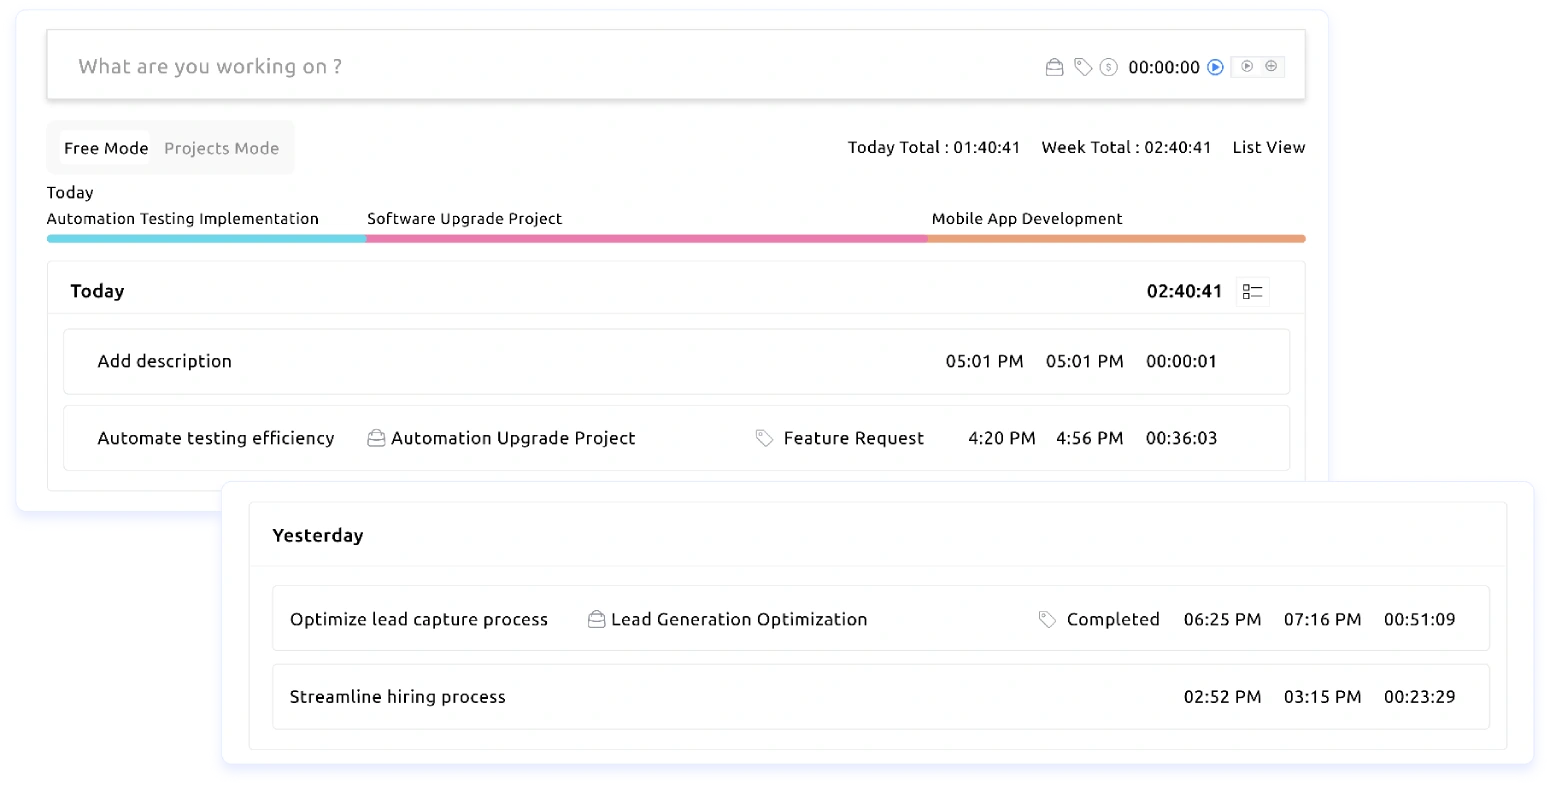
Task: Open the project selector briefcase icon
Action: coord(1054,66)
